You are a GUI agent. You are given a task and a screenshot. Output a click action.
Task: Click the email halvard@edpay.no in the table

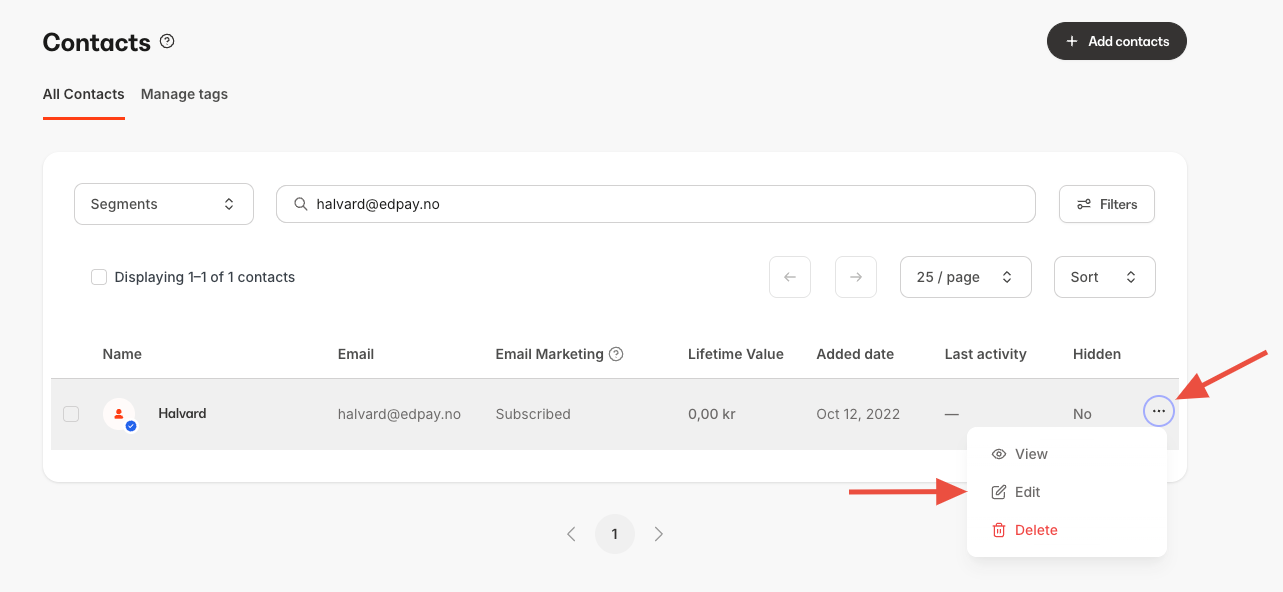tap(399, 414)
